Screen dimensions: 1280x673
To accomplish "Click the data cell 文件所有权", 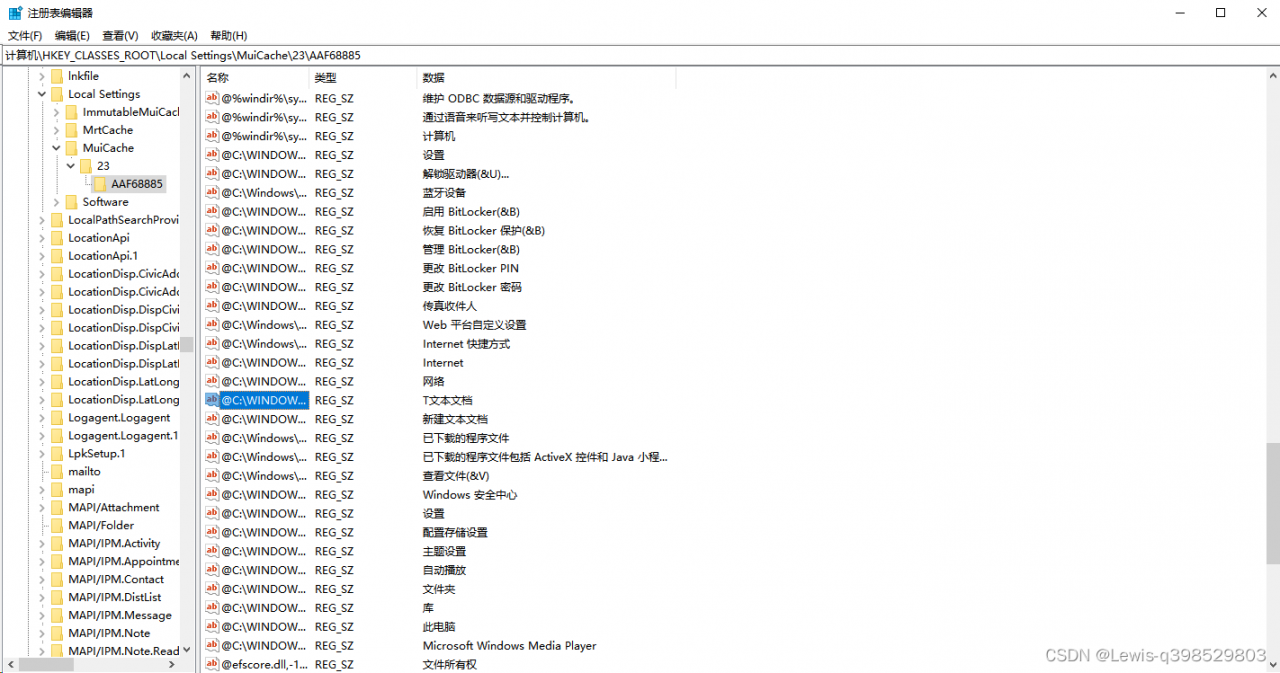I will click(449, 664).
